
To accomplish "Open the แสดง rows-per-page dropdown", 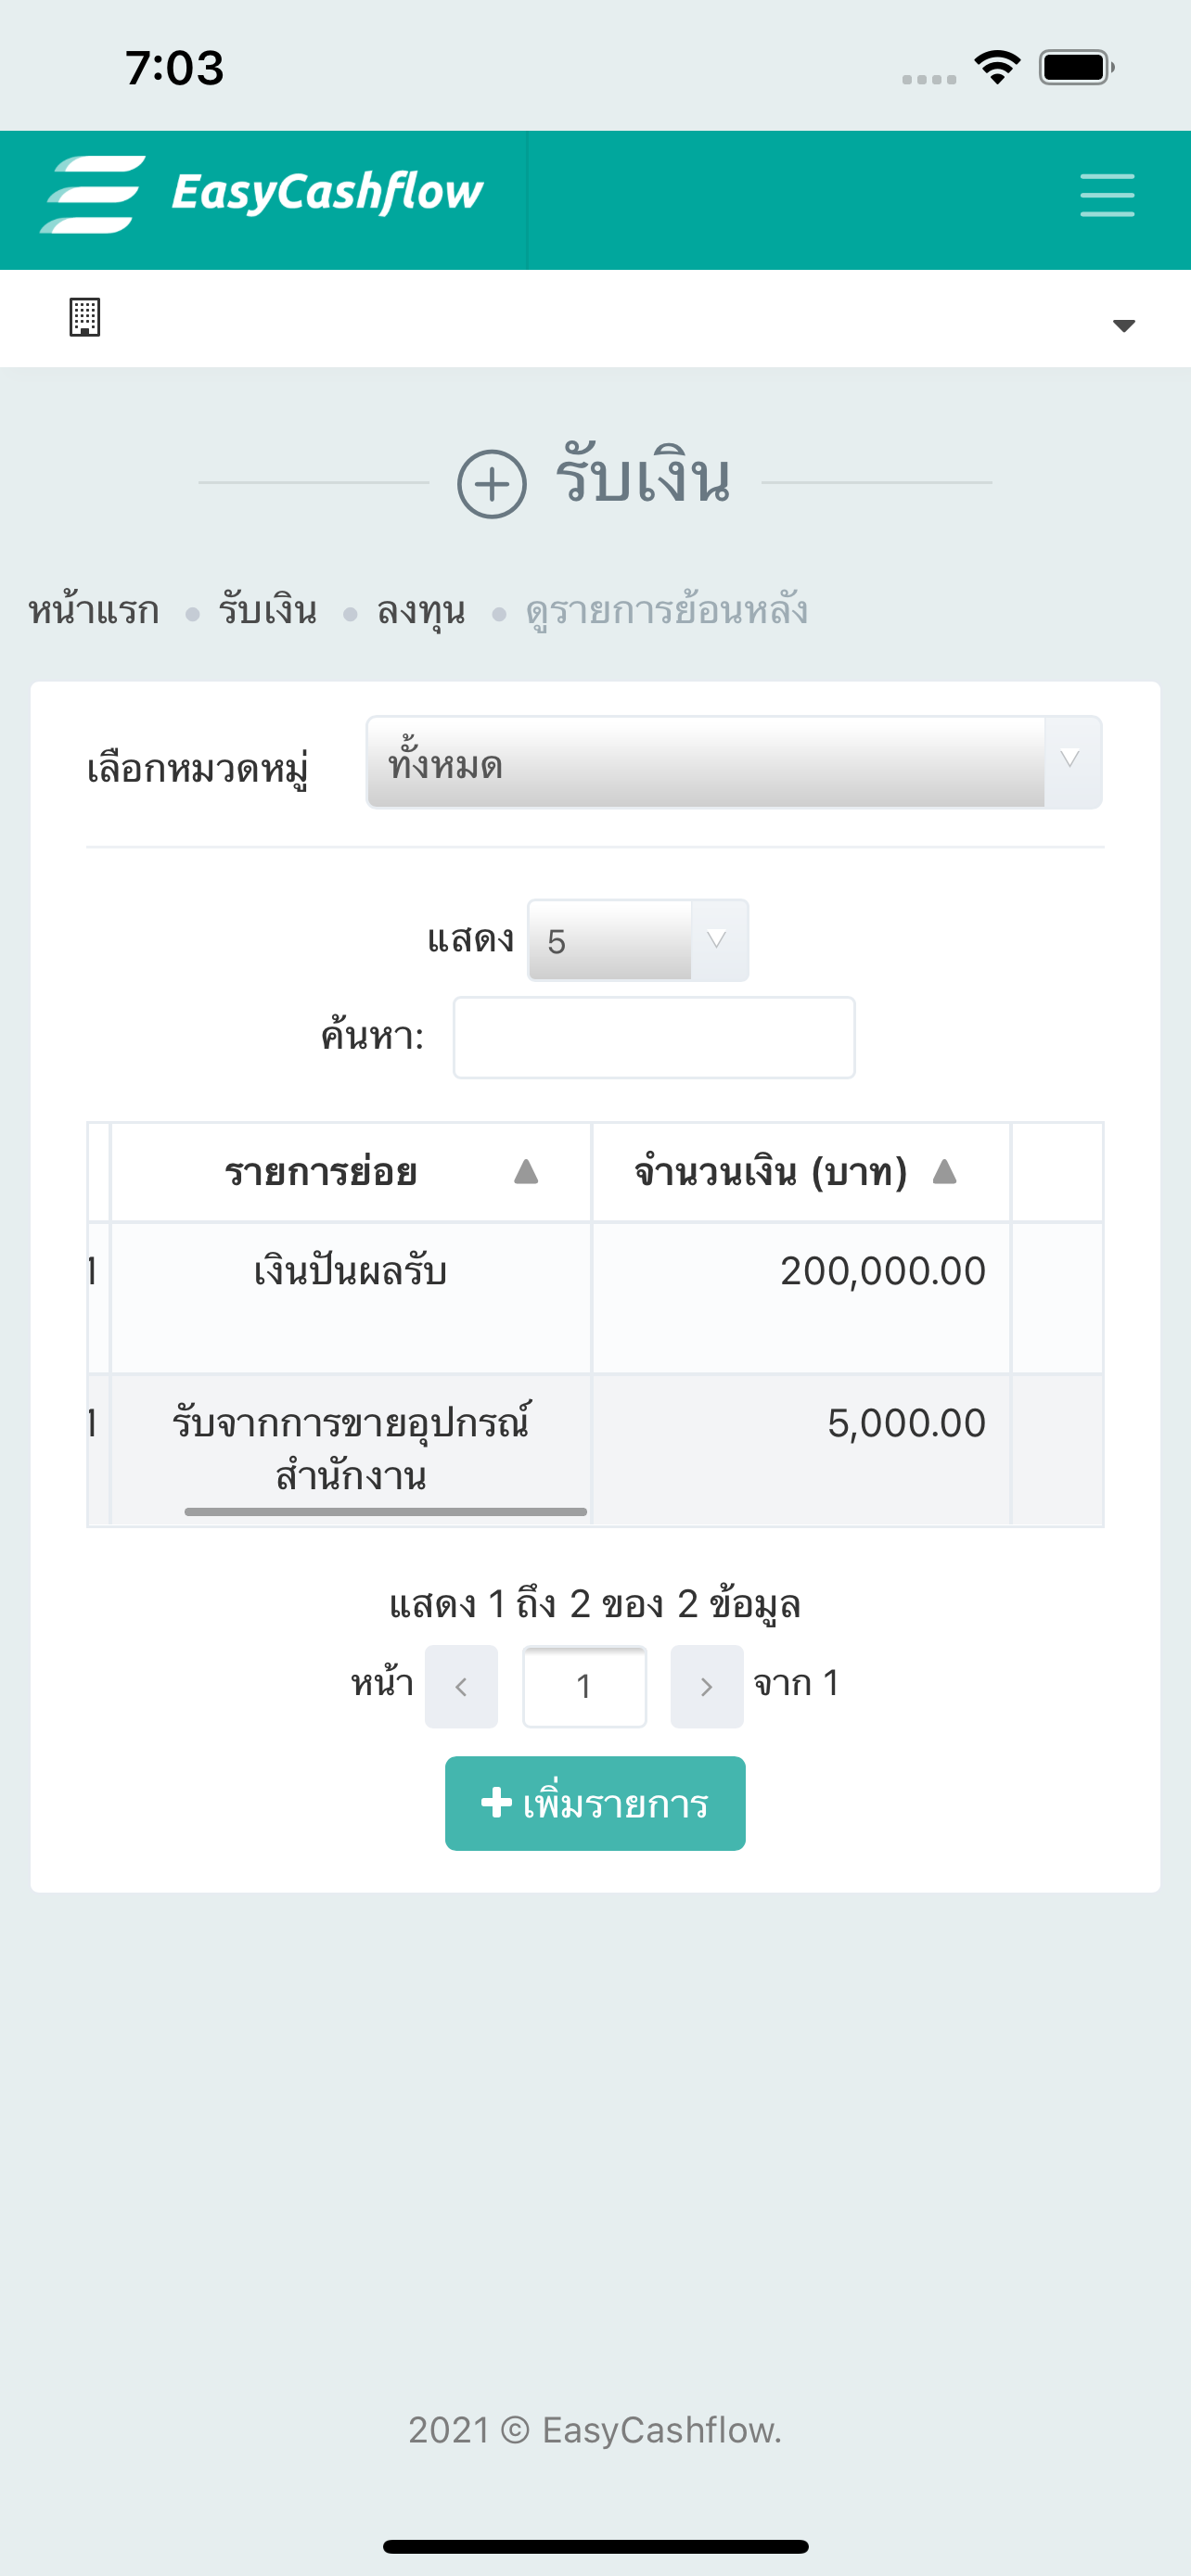I will click(x=638, y=940).
